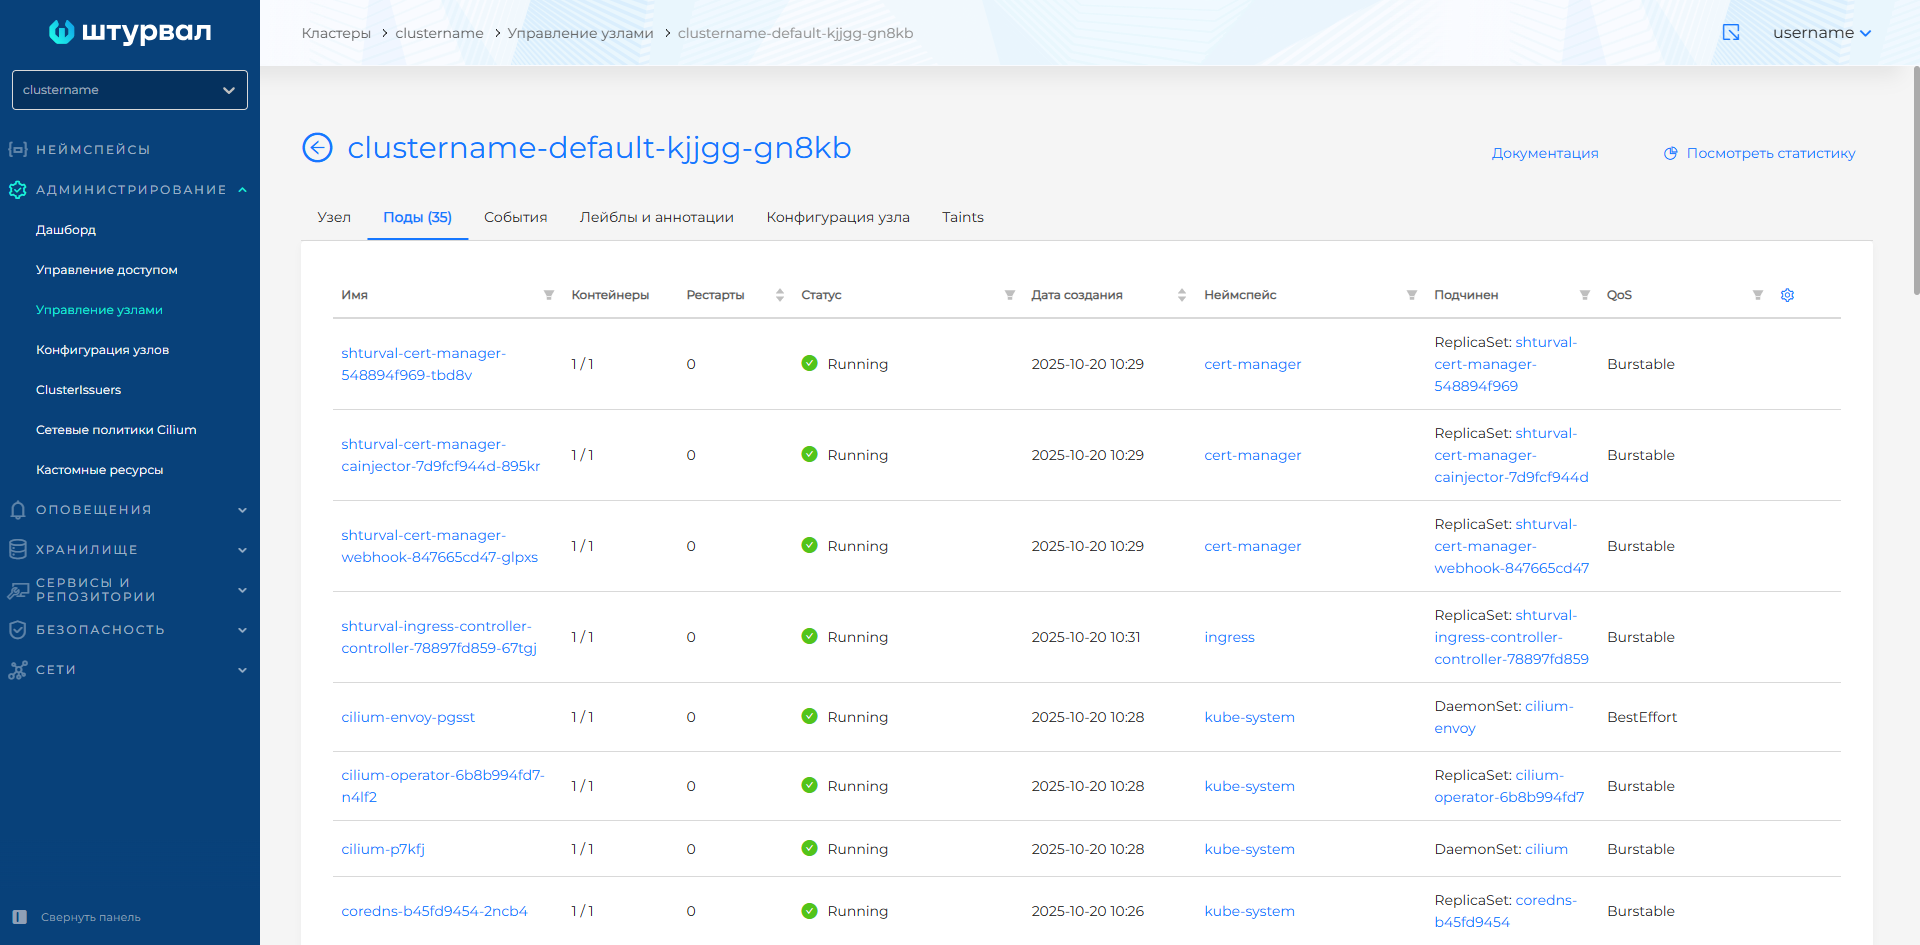1920x945 pixels.
Task: Click the filter icon in the Статус column
Action: point(1009,295)
